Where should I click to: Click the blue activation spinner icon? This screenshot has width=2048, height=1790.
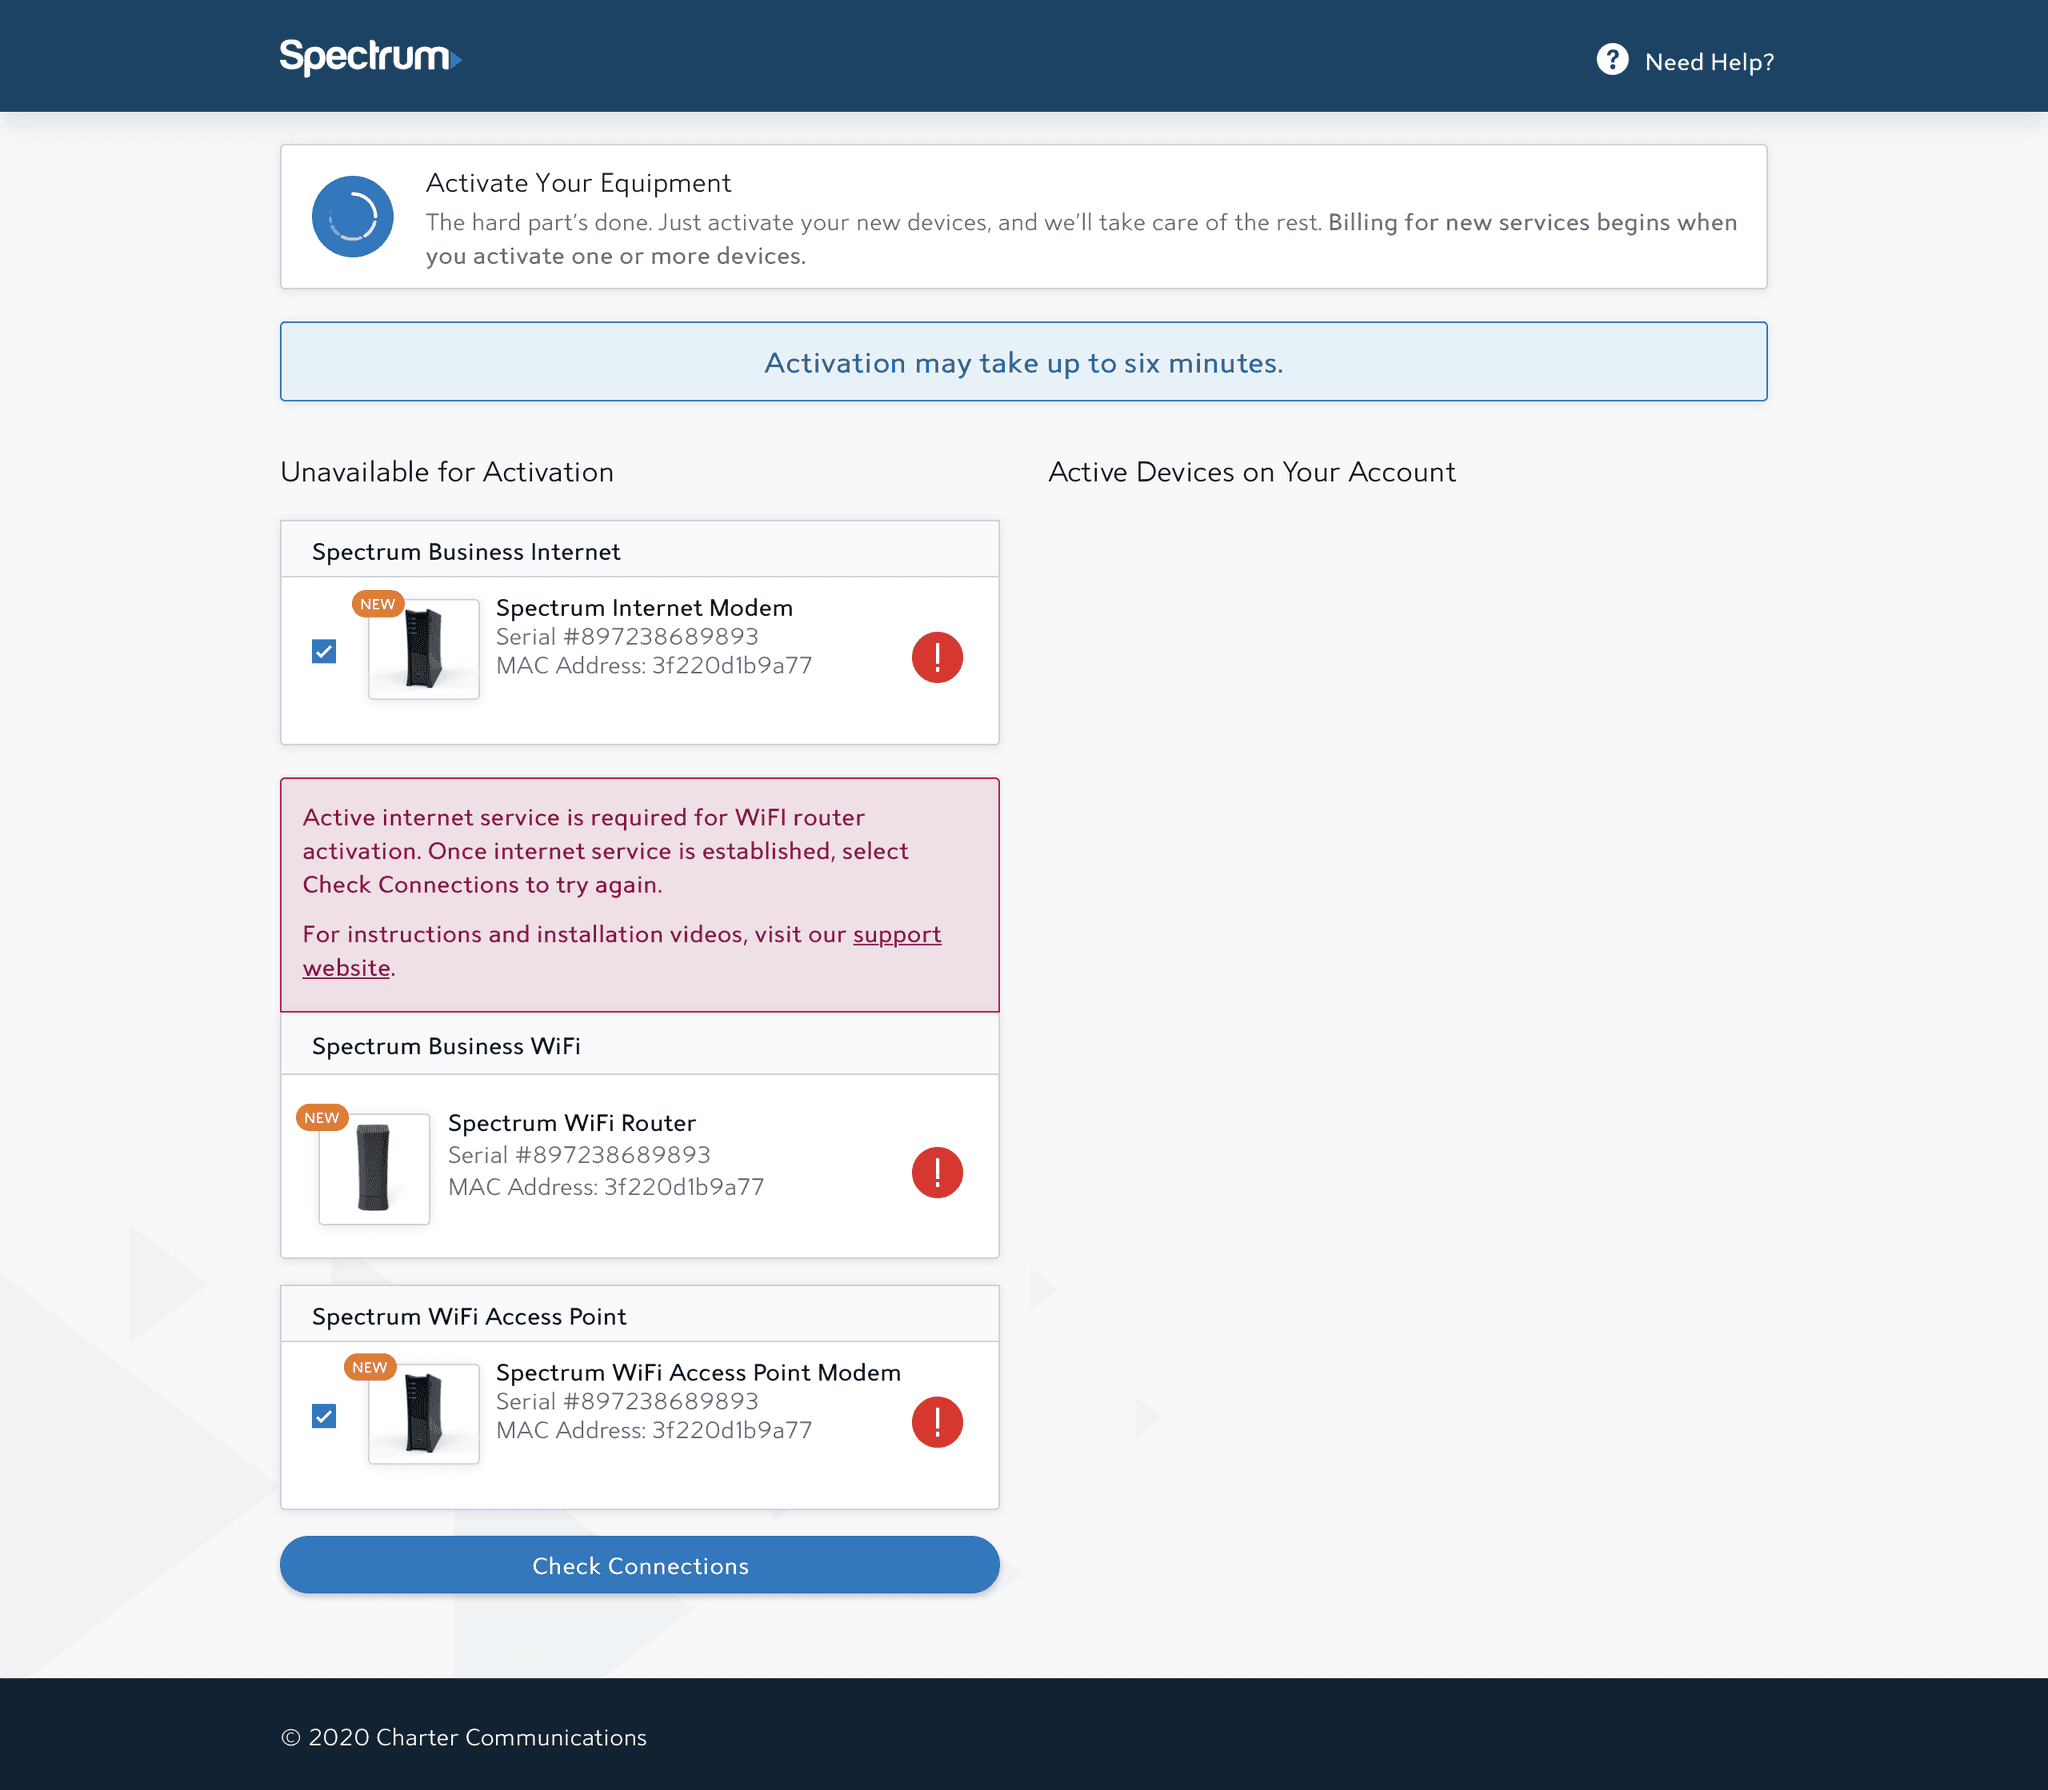point(352,217)
